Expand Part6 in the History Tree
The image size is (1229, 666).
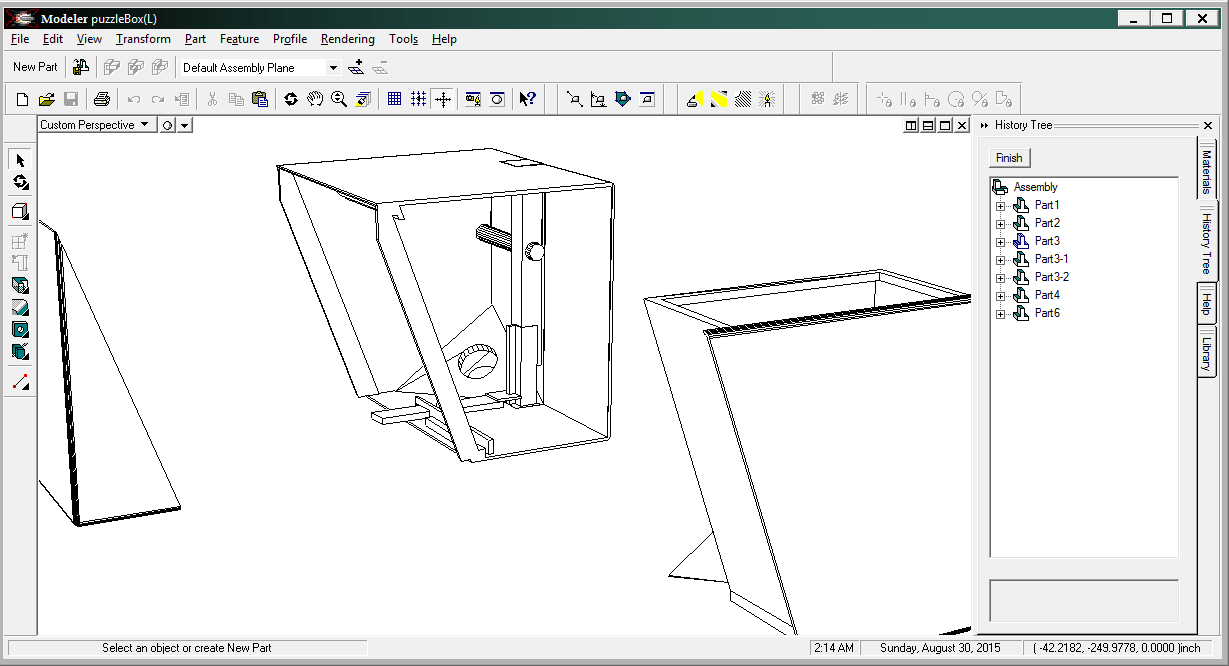coord(1000,314)
